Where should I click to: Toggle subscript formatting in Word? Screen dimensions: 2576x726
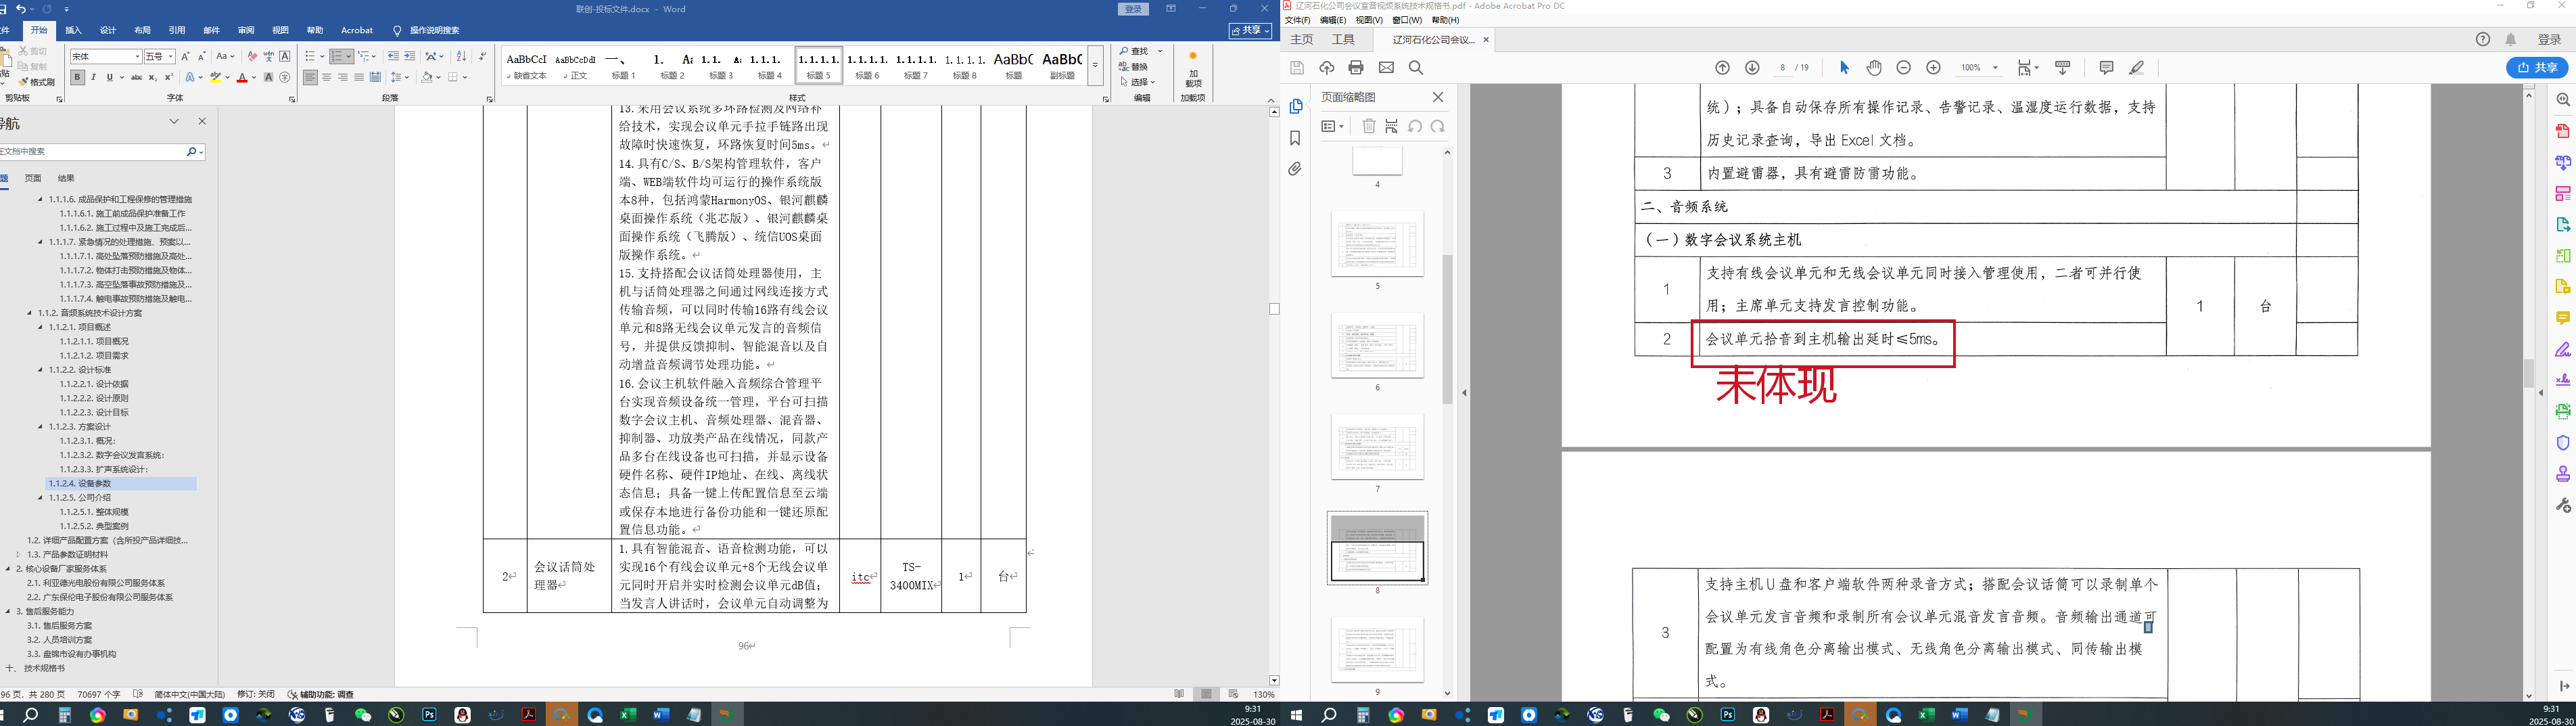[152, 77]
